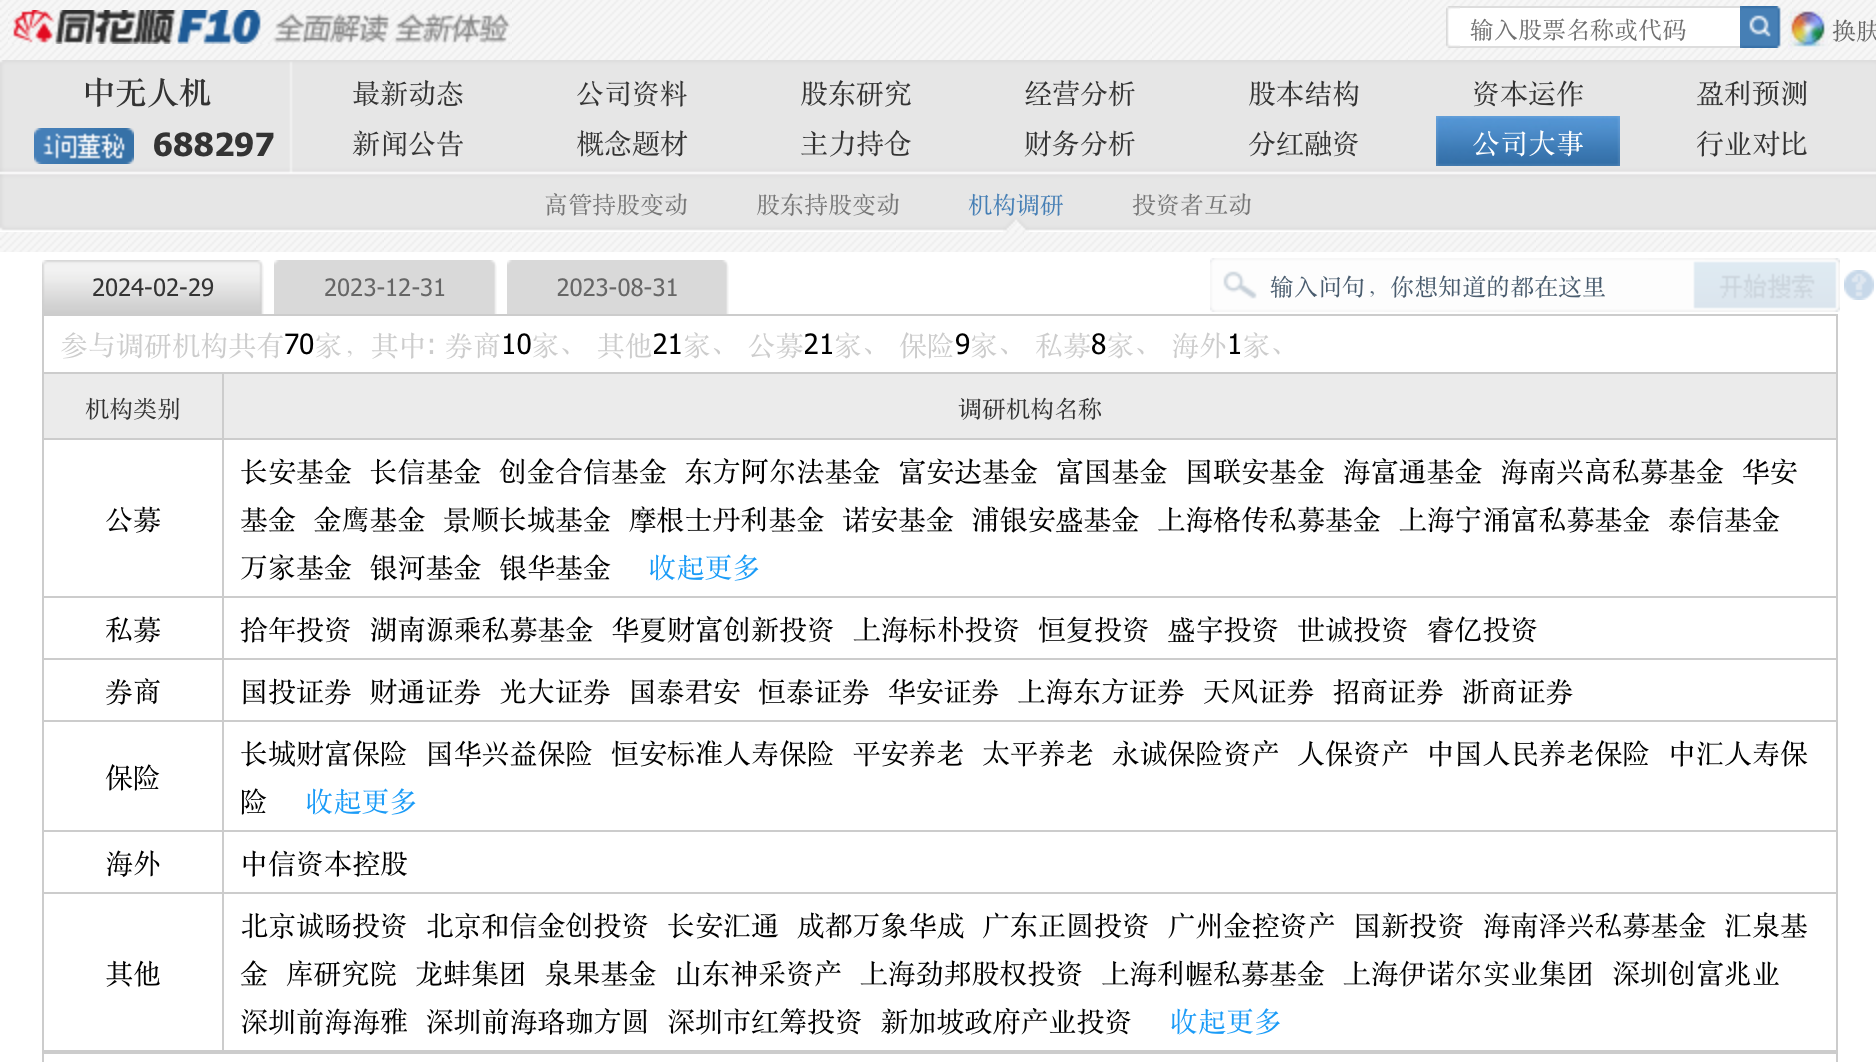Select the 机构调研 sub-tab
The height and width of the screenshot is (1062, 1876).
[x=1016, y=205]
